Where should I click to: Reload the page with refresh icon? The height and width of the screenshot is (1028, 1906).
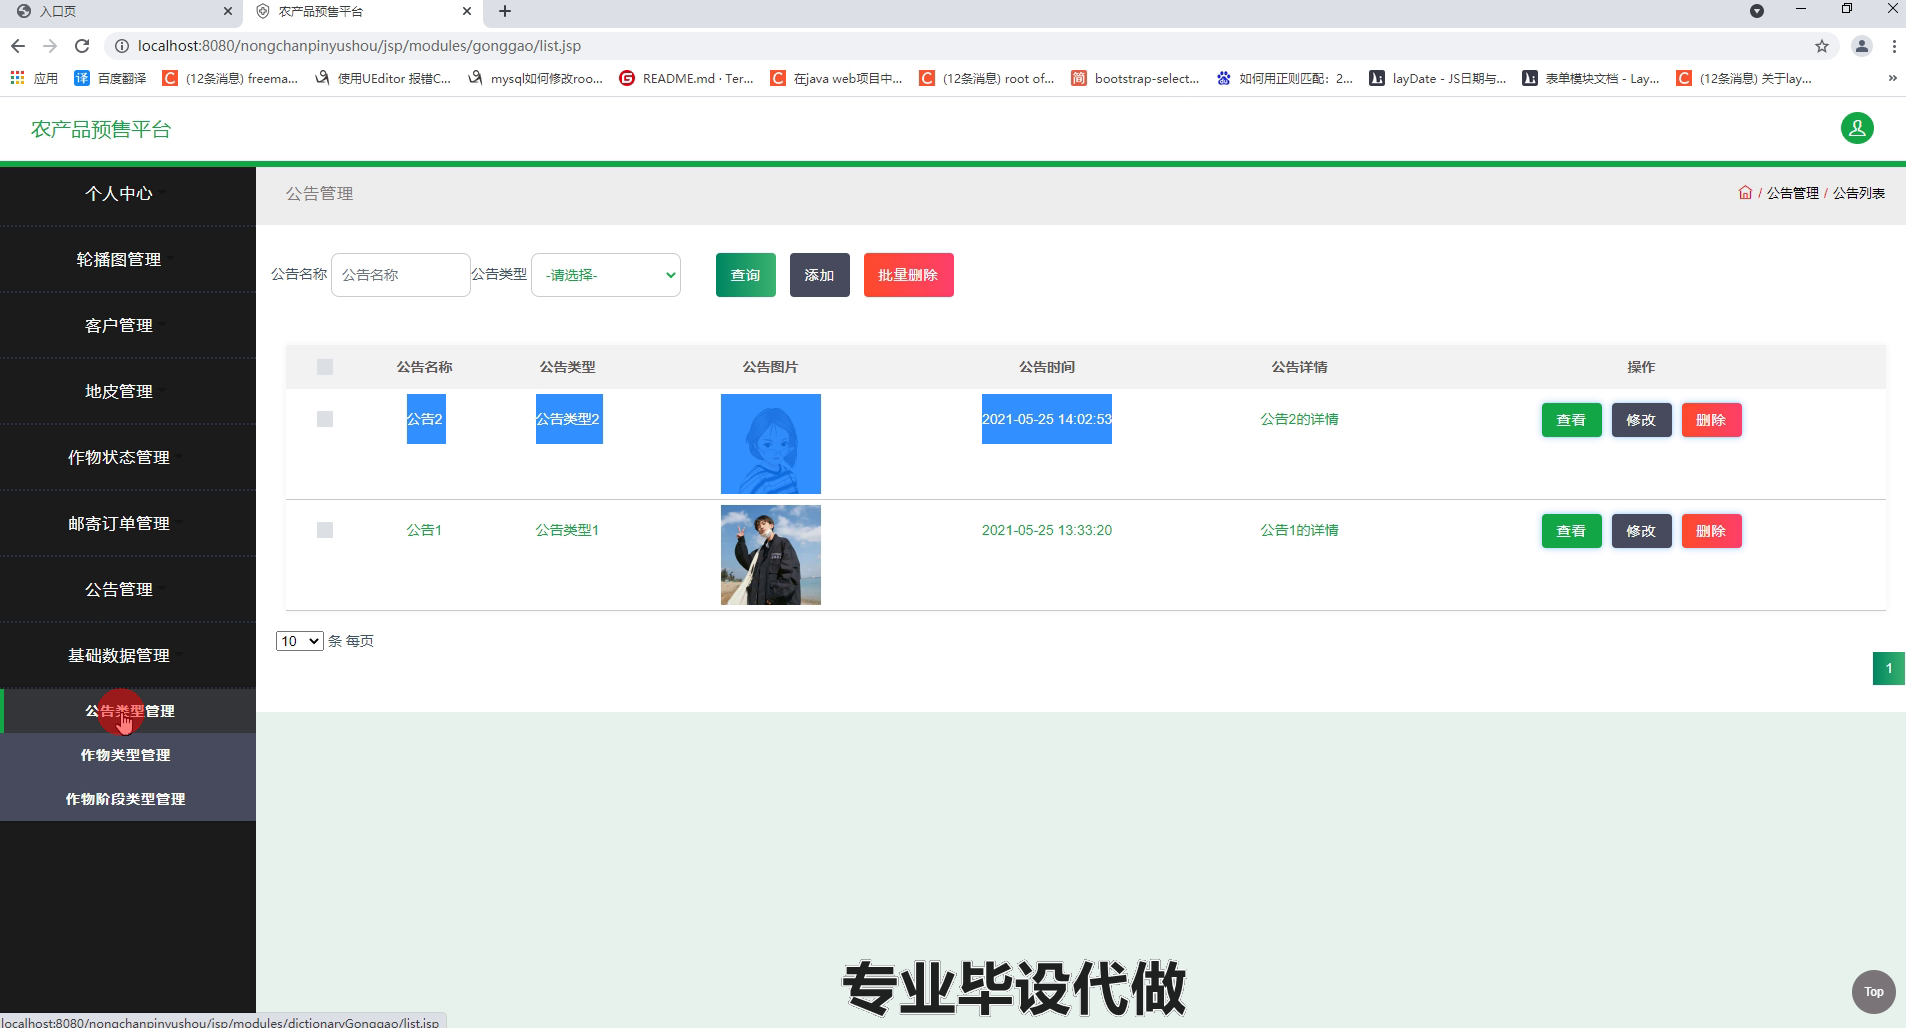pos(82,46)
